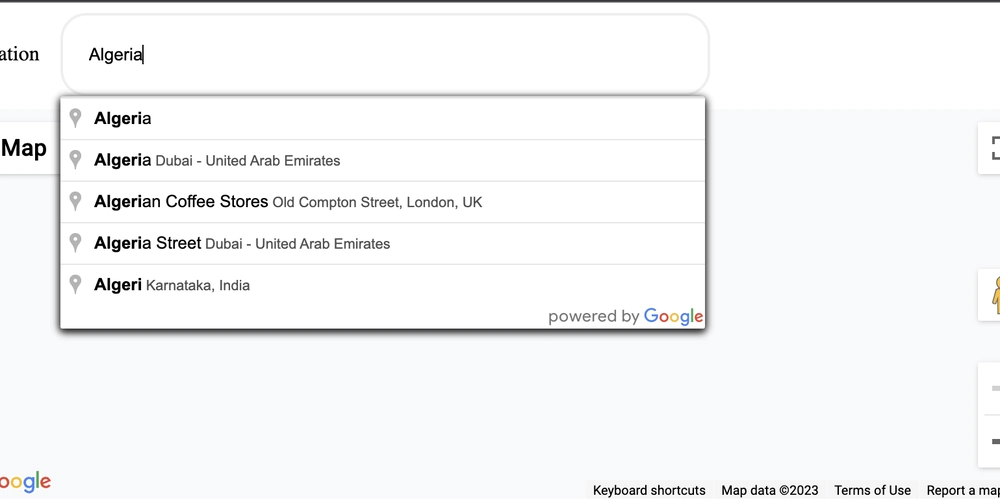This screenshot has width=1000, height=500.
Task: Choose Algeri Karnataka, India suggestion
Action: (x=383, y=285)
